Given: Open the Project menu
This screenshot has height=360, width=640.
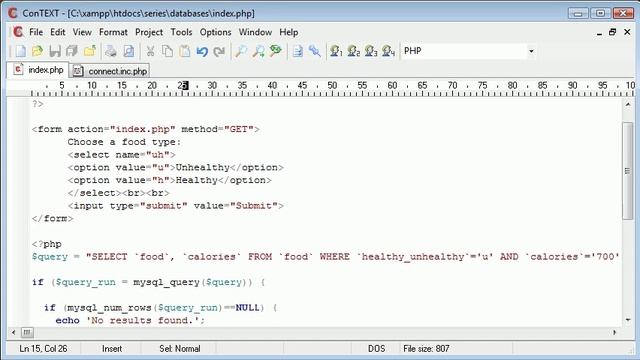Looking at the screenshot, I should (149, 32).
